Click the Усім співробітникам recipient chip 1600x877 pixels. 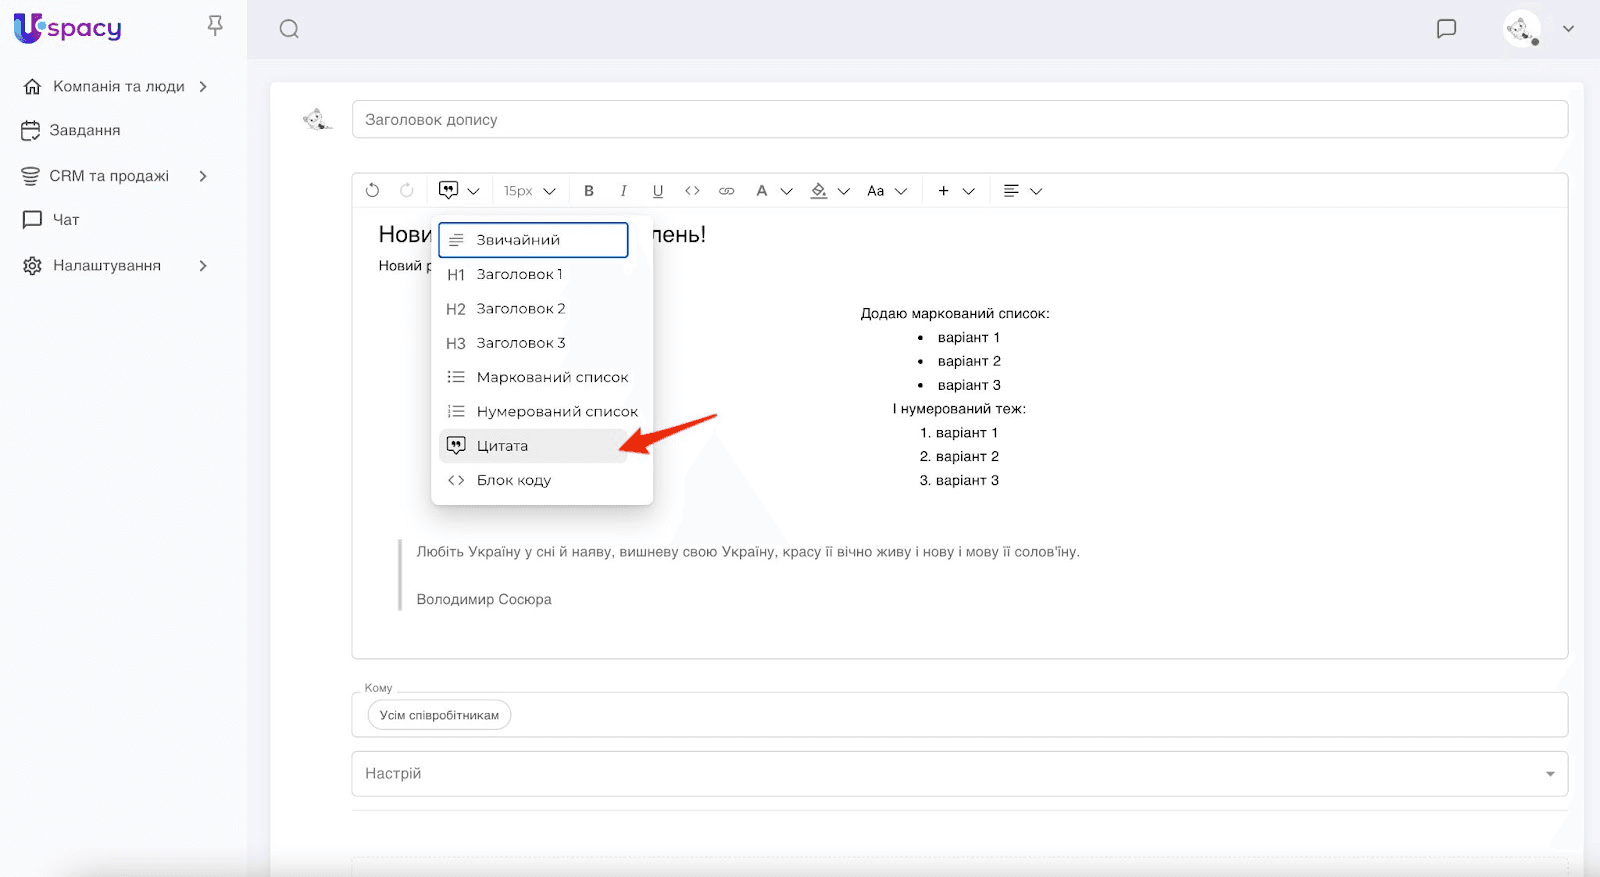[439, 715]
